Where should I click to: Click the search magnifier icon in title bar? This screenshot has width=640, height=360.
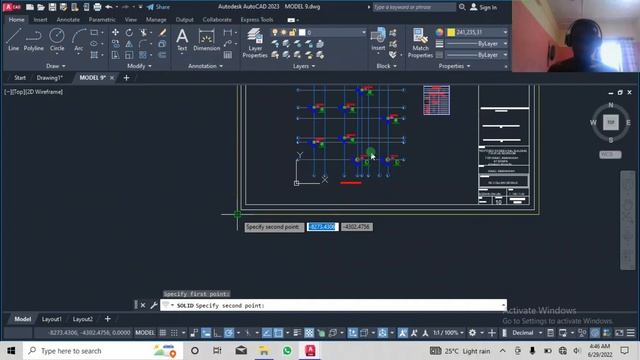click(462, 7)
